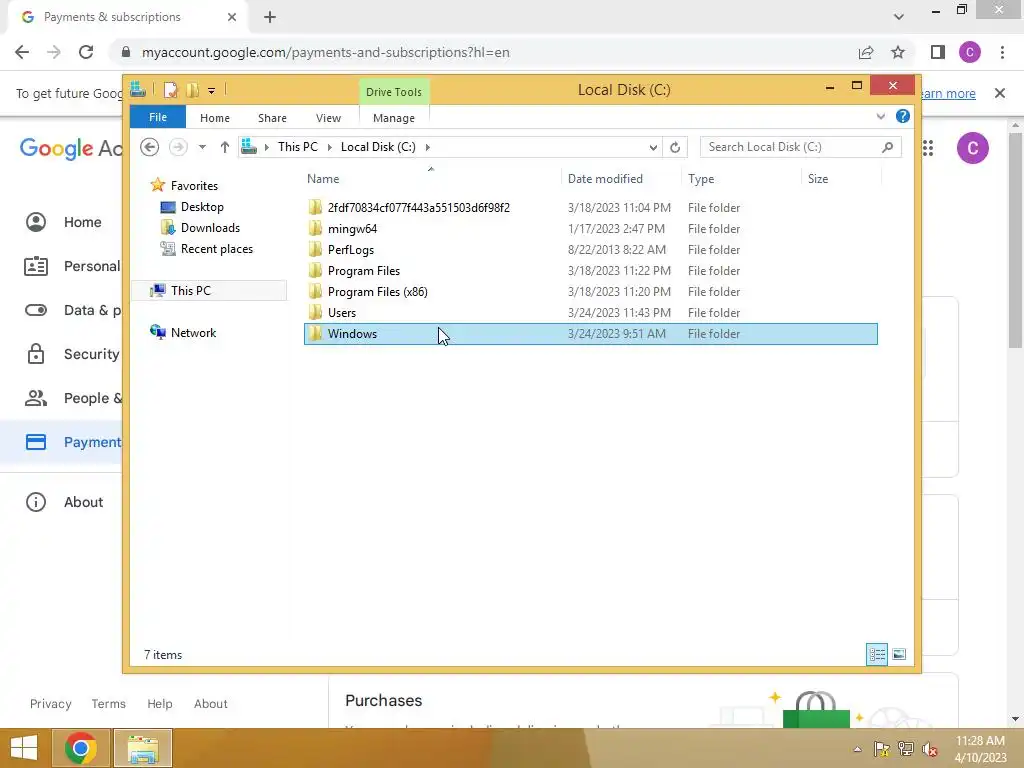Click Chrome address bar URL
This screenshot has height=768, width=1024.
(x=326, y=52)
